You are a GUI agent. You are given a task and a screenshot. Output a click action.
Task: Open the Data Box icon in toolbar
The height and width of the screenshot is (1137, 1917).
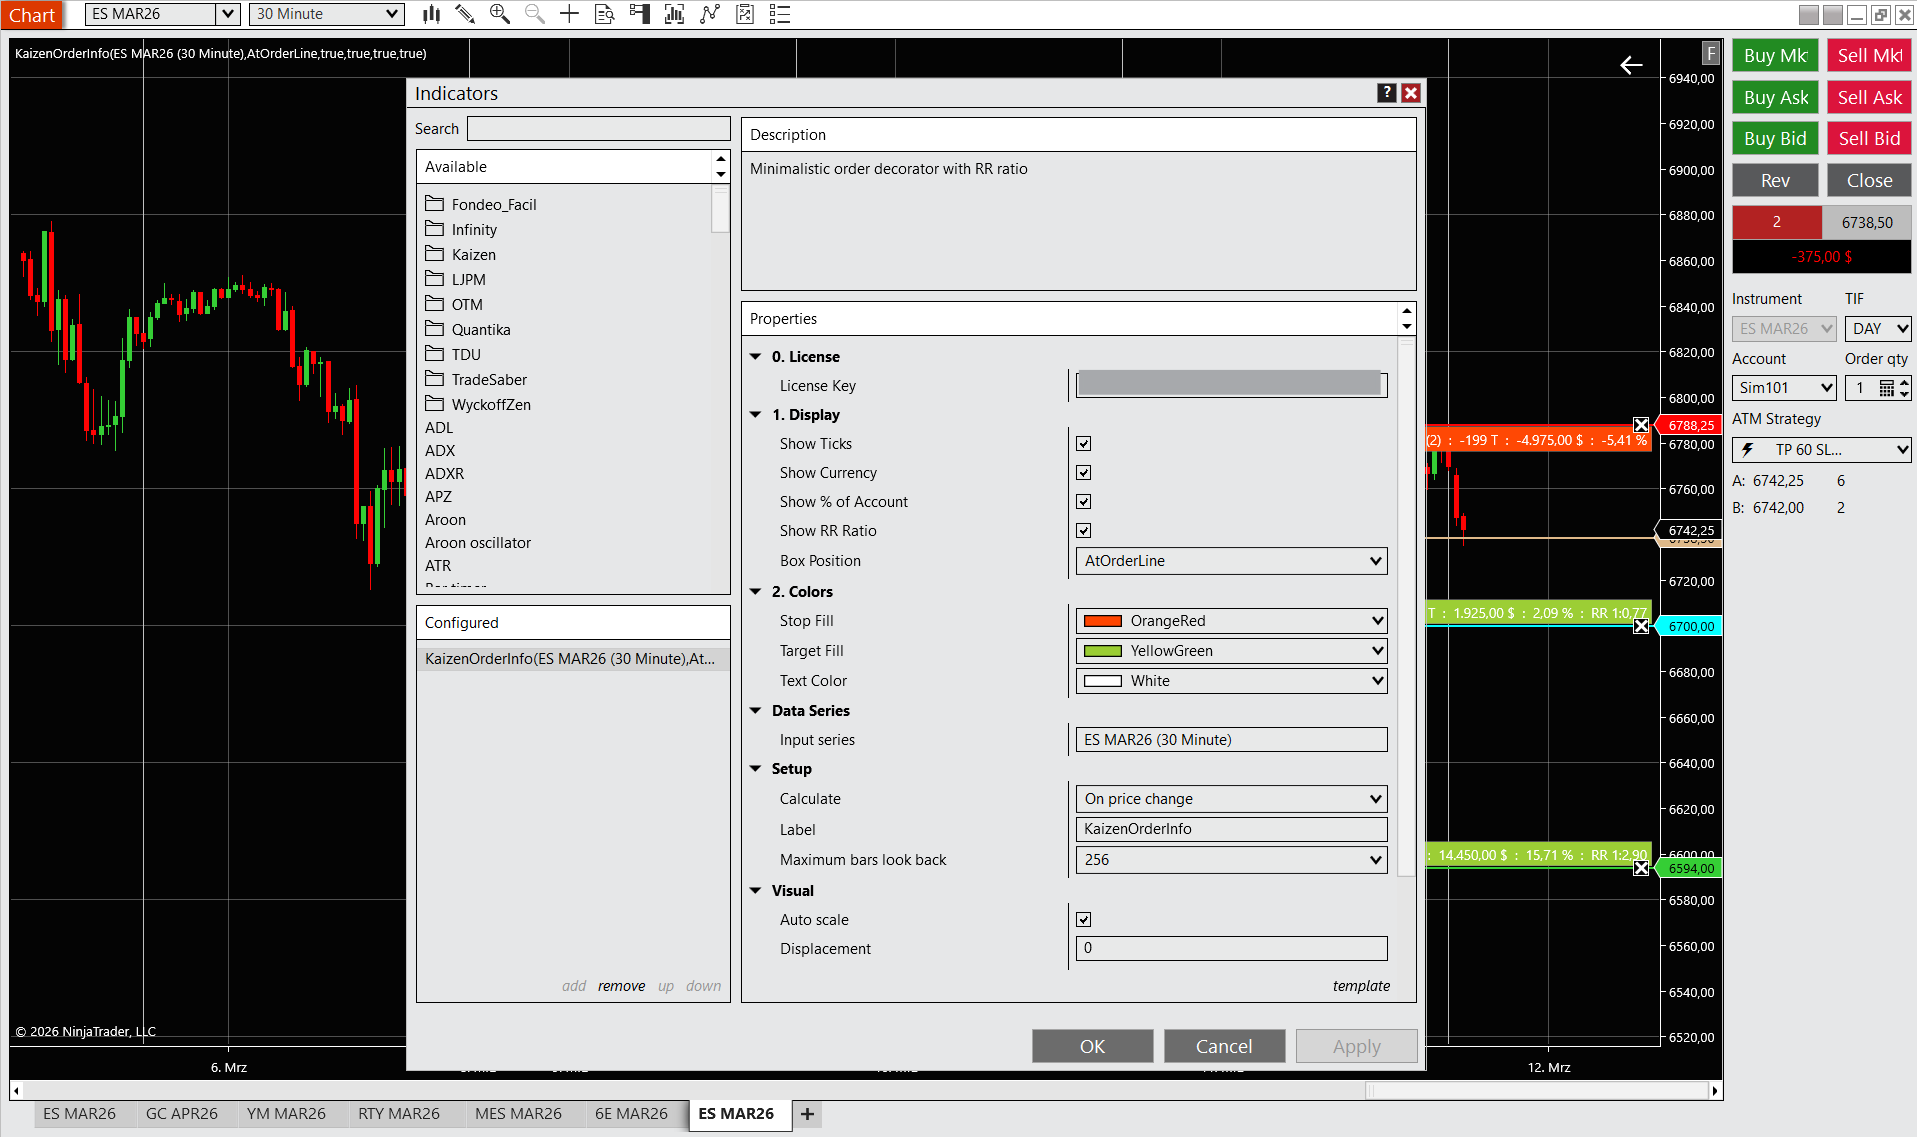(x=604, y=14)
